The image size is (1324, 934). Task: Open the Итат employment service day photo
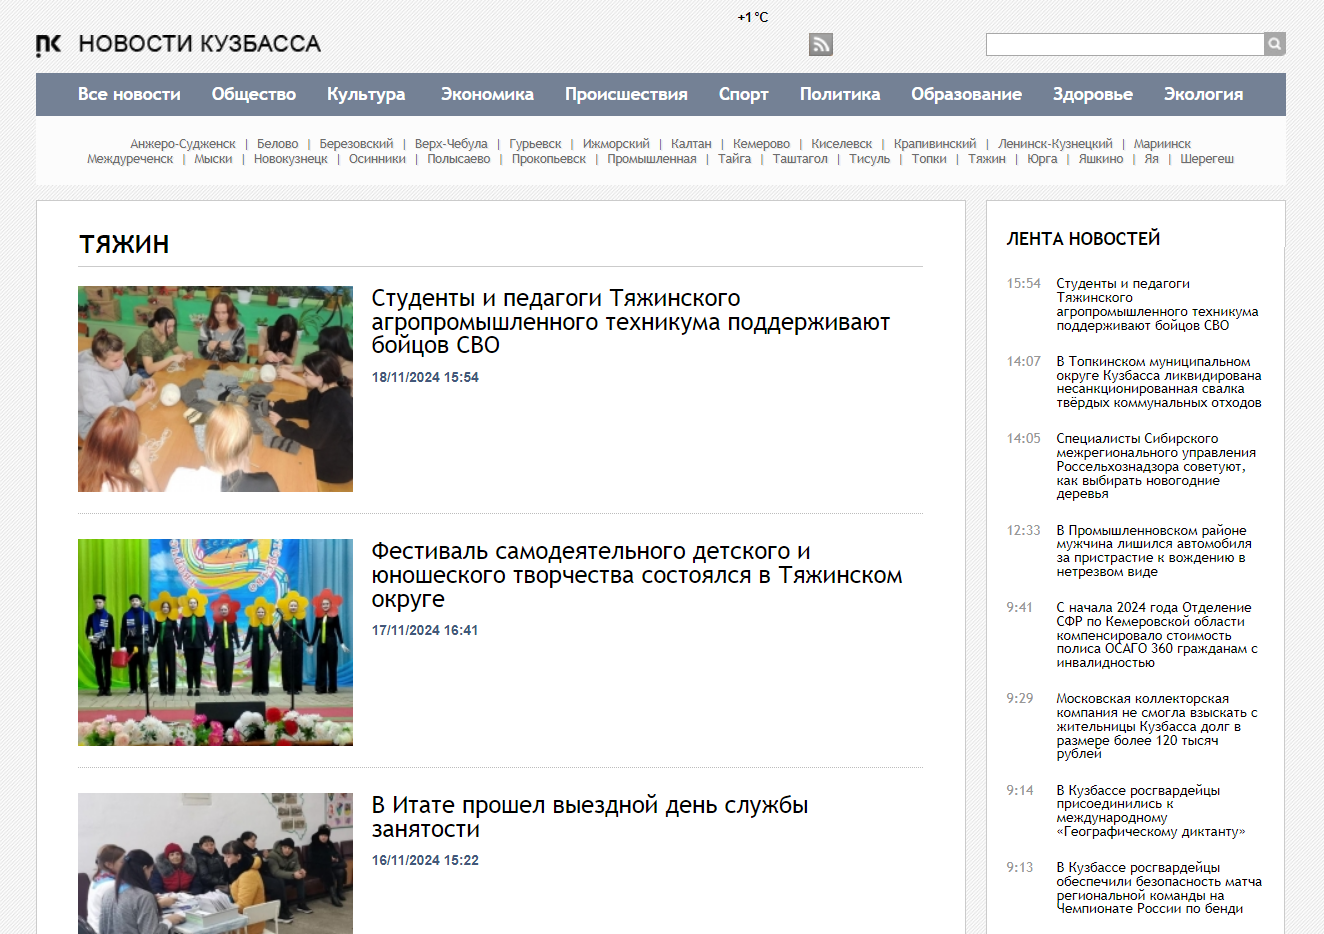tap(215, 863)
